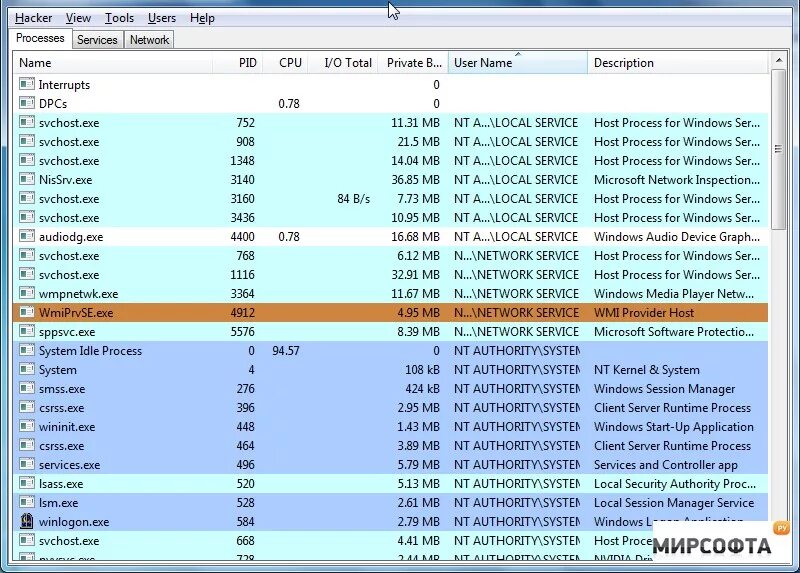This screenshot has height=573, width=800.
Task: Click 'Services and Controller app' description
Action: pyautogui.click(x=666, y=465)
